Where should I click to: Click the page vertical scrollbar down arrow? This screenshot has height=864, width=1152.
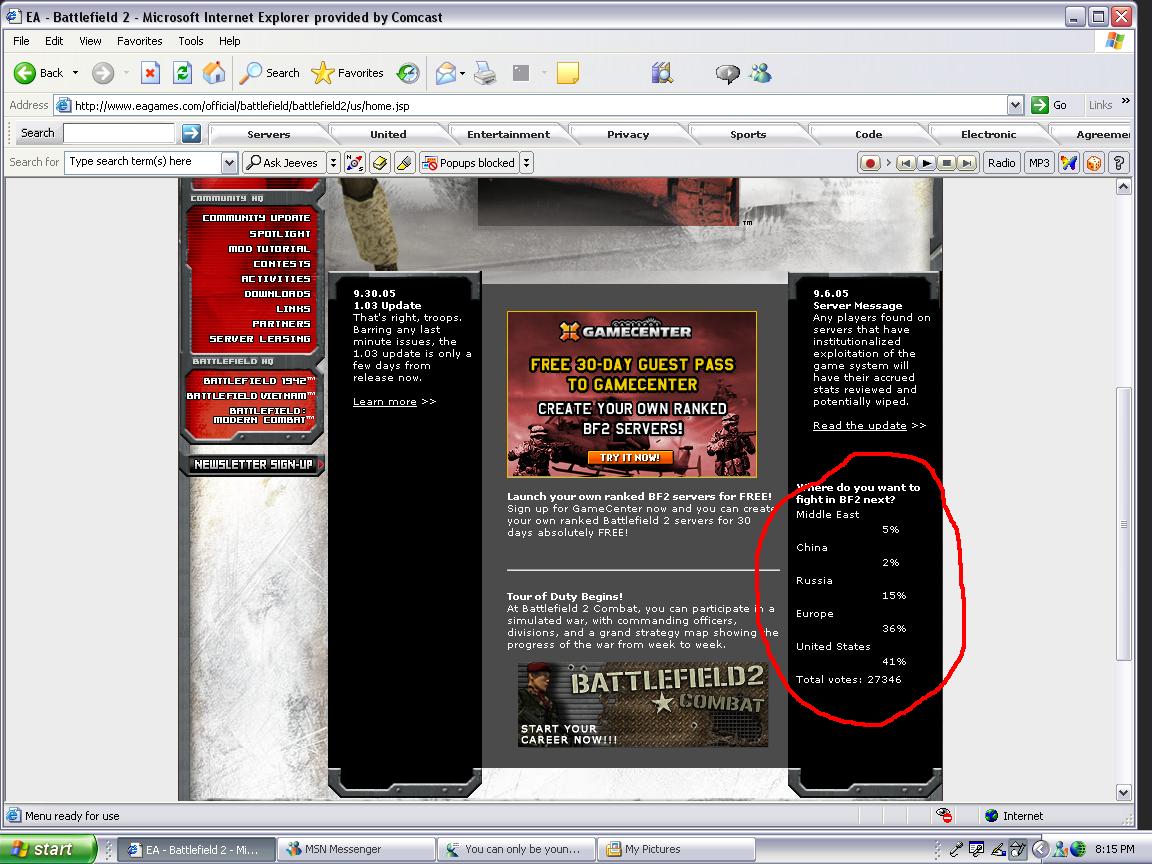pyautogui.click(x=1123, y=792)
